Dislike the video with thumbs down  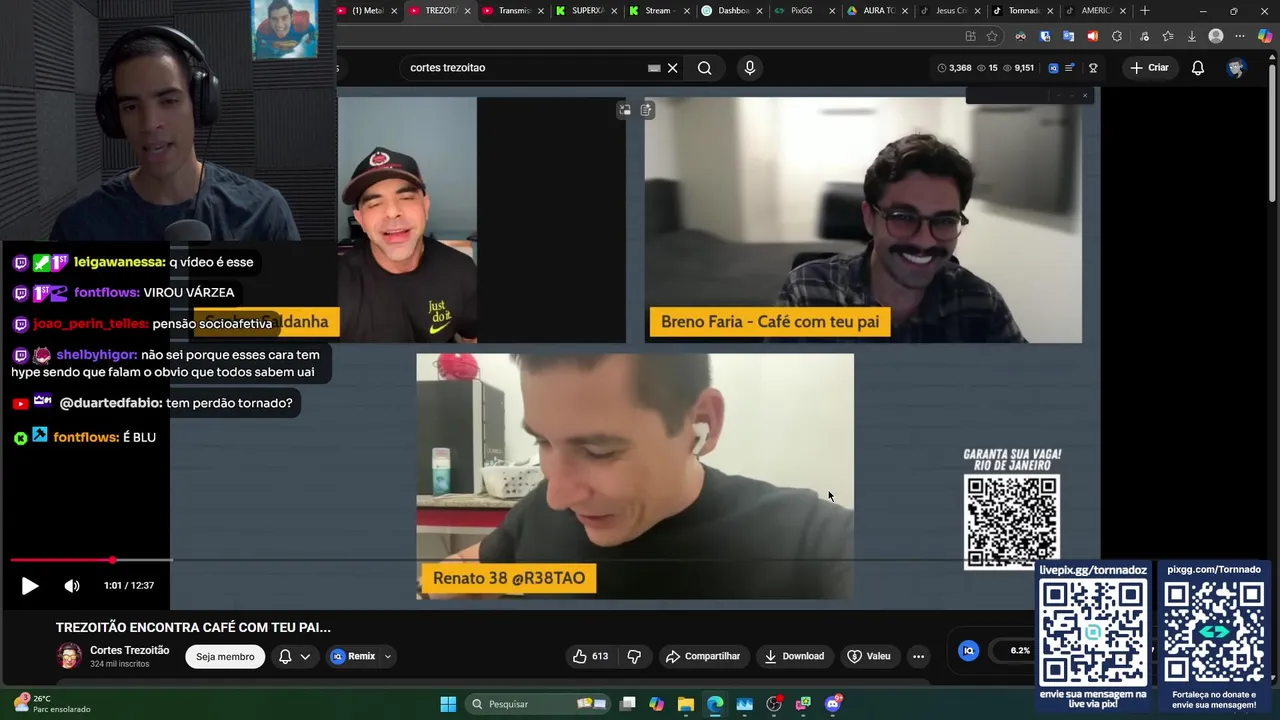[x=634, y=656]
